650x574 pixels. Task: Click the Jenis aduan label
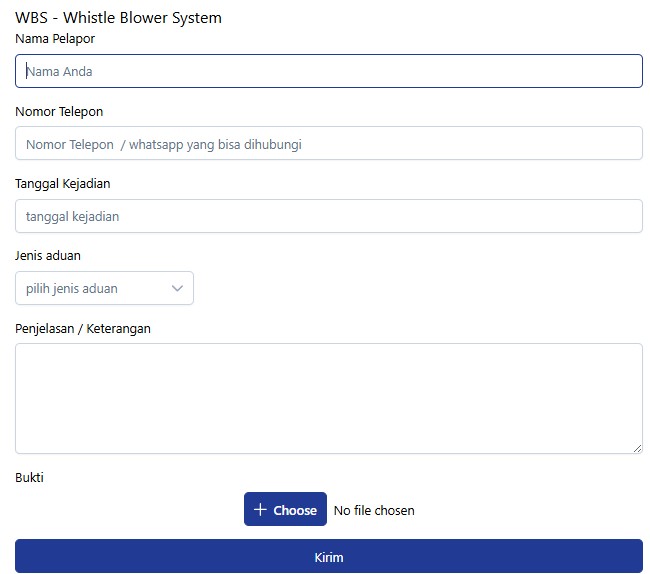coord(48,256)
